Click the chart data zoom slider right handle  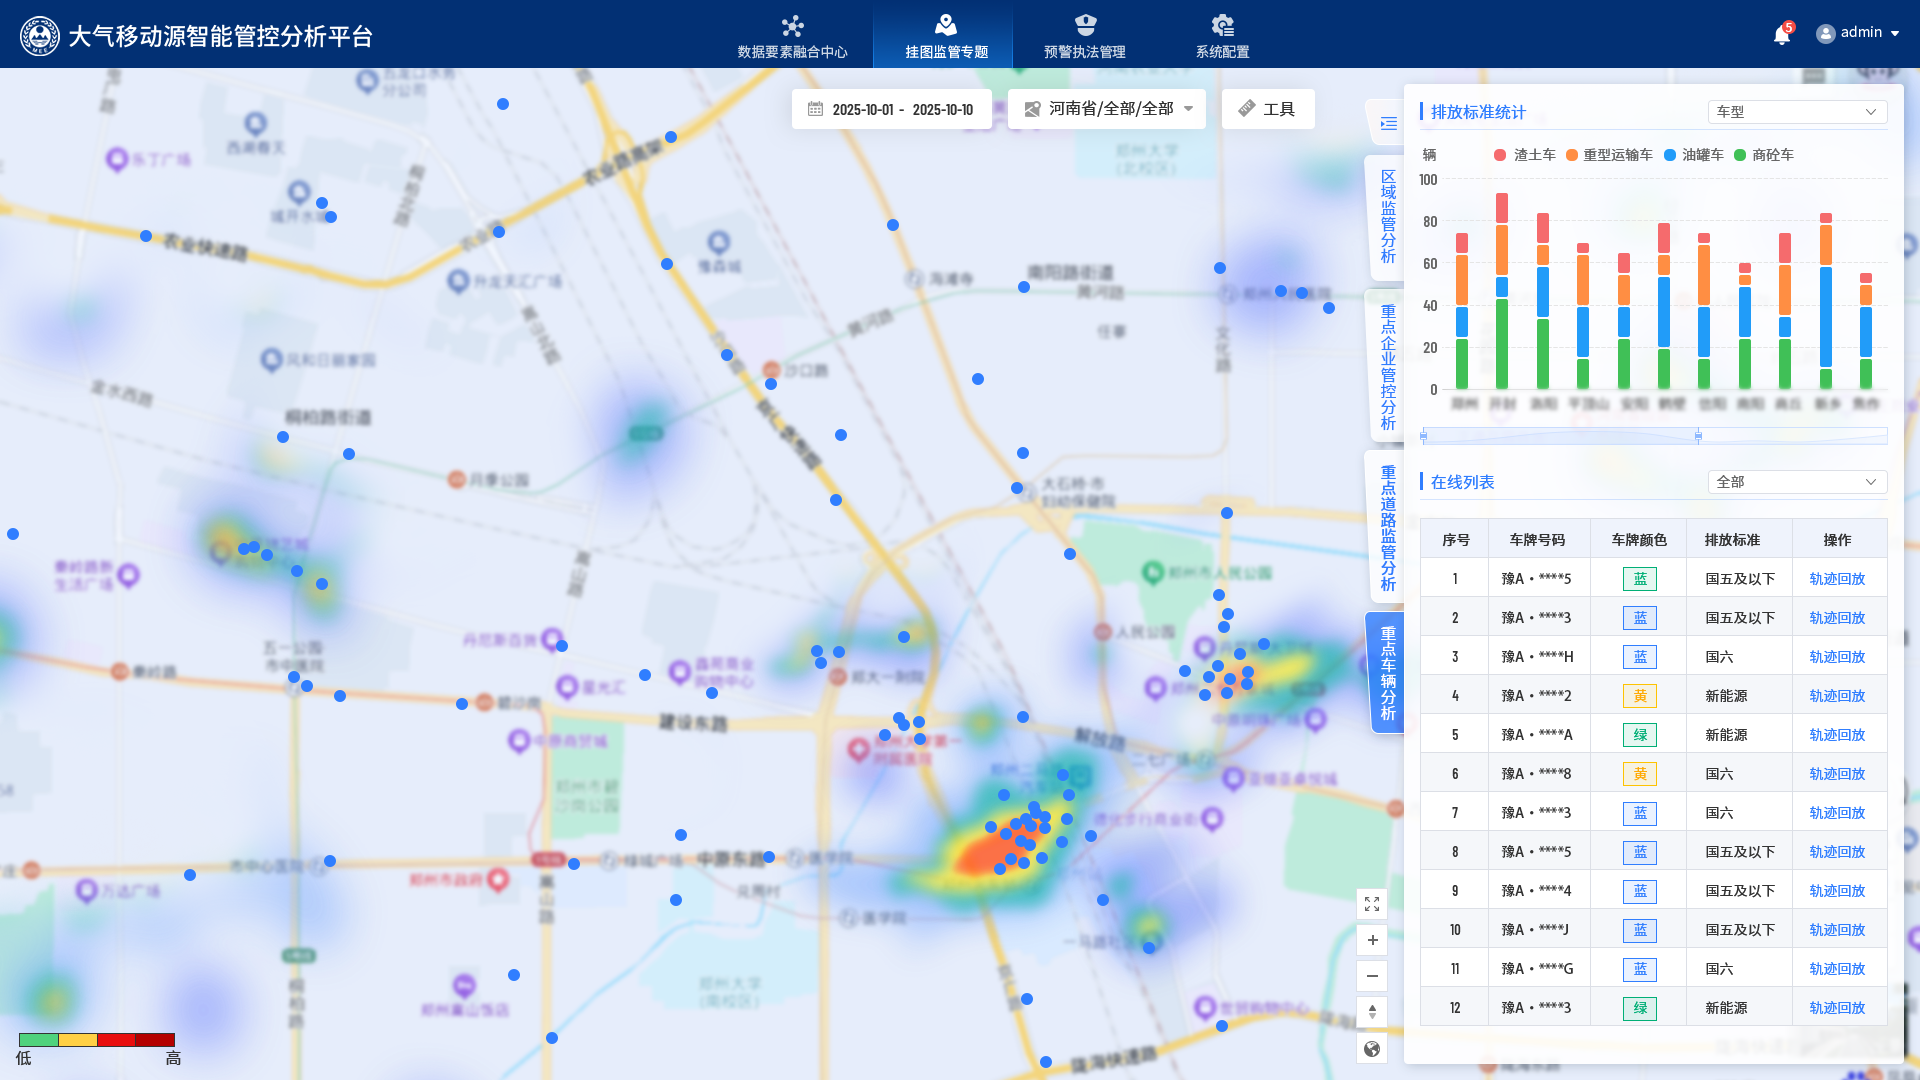click(1698, 436)
